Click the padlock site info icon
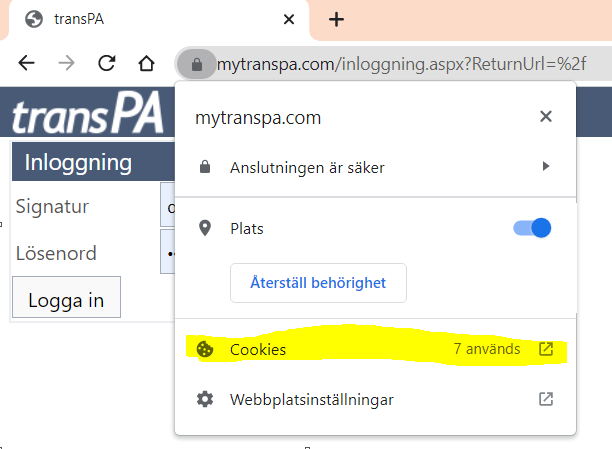 pyautogui.click(x=197, y=64)
